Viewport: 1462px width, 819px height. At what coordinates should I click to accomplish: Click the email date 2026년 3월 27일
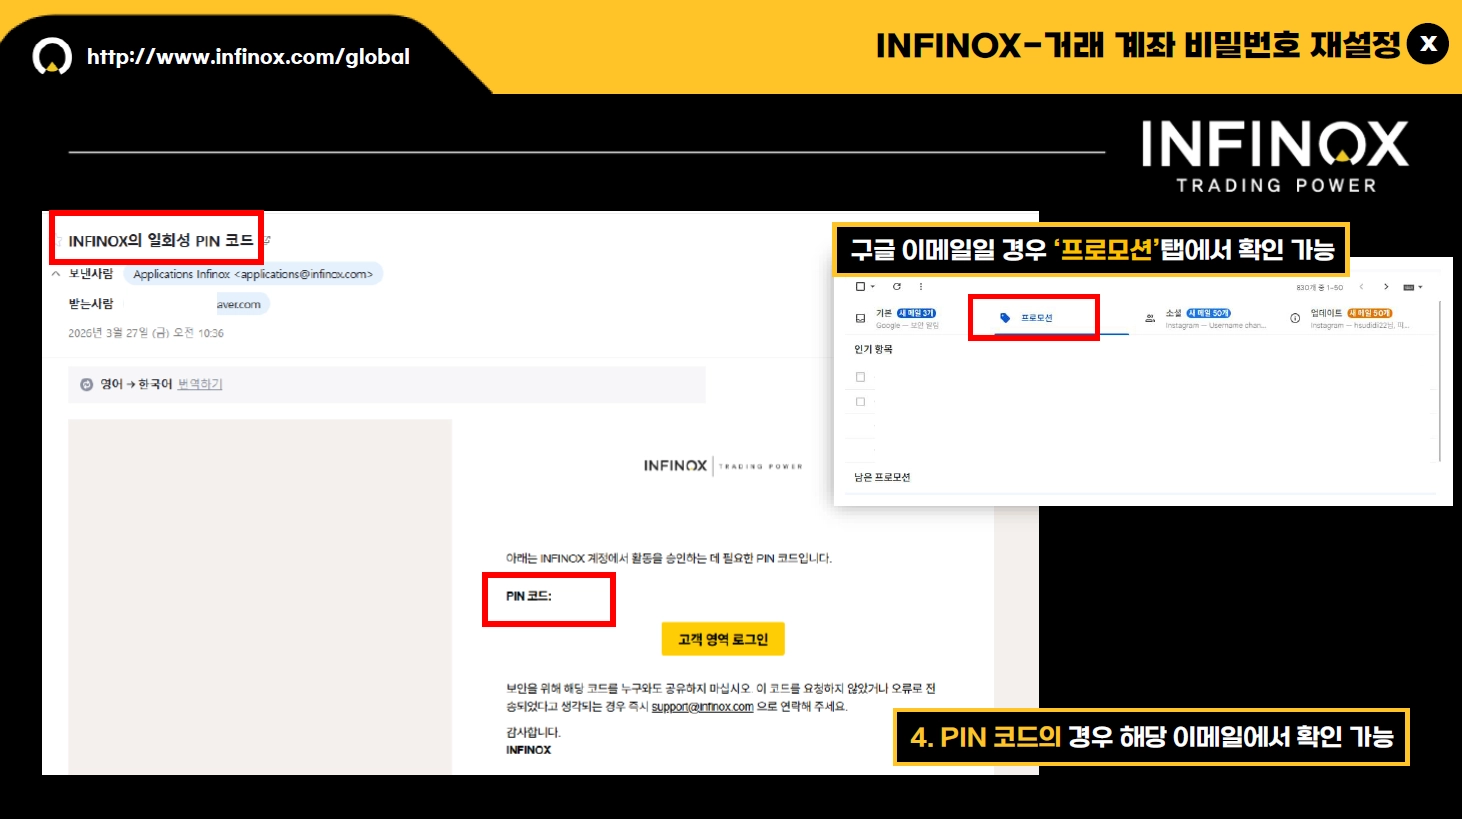(x=146, y=333)
